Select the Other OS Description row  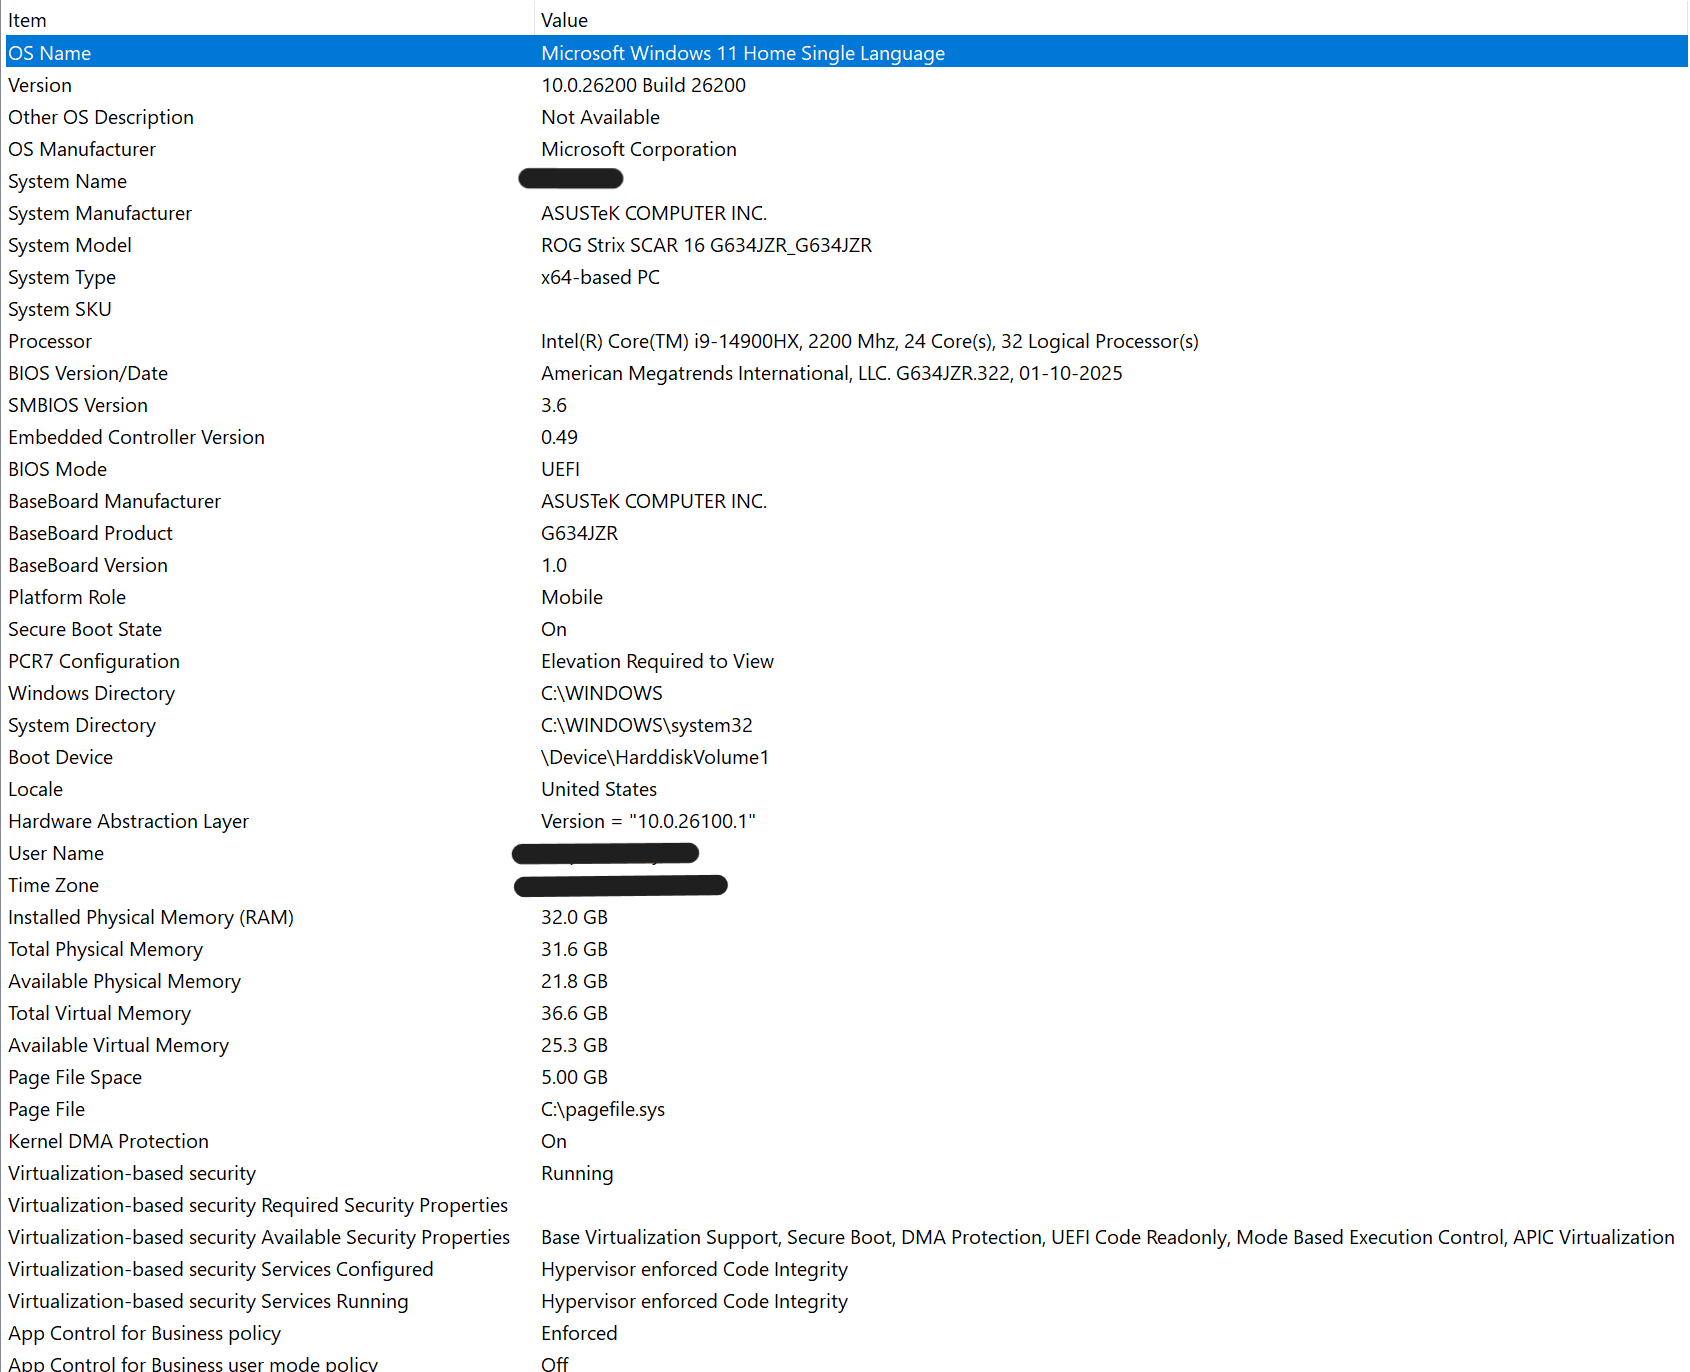847,116
